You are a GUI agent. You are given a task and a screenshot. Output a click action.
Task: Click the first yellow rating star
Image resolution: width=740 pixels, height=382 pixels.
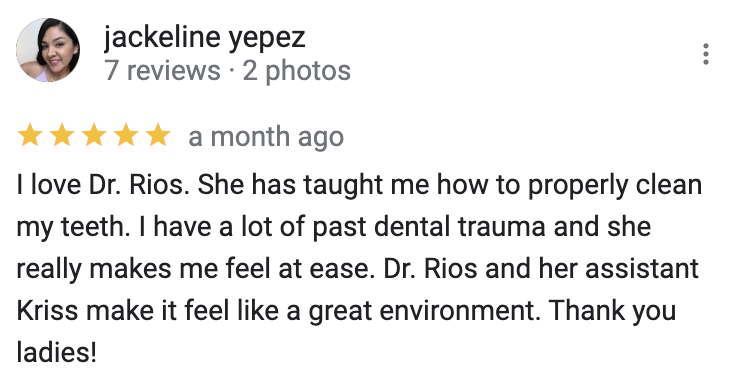click(x=30, y=135)
